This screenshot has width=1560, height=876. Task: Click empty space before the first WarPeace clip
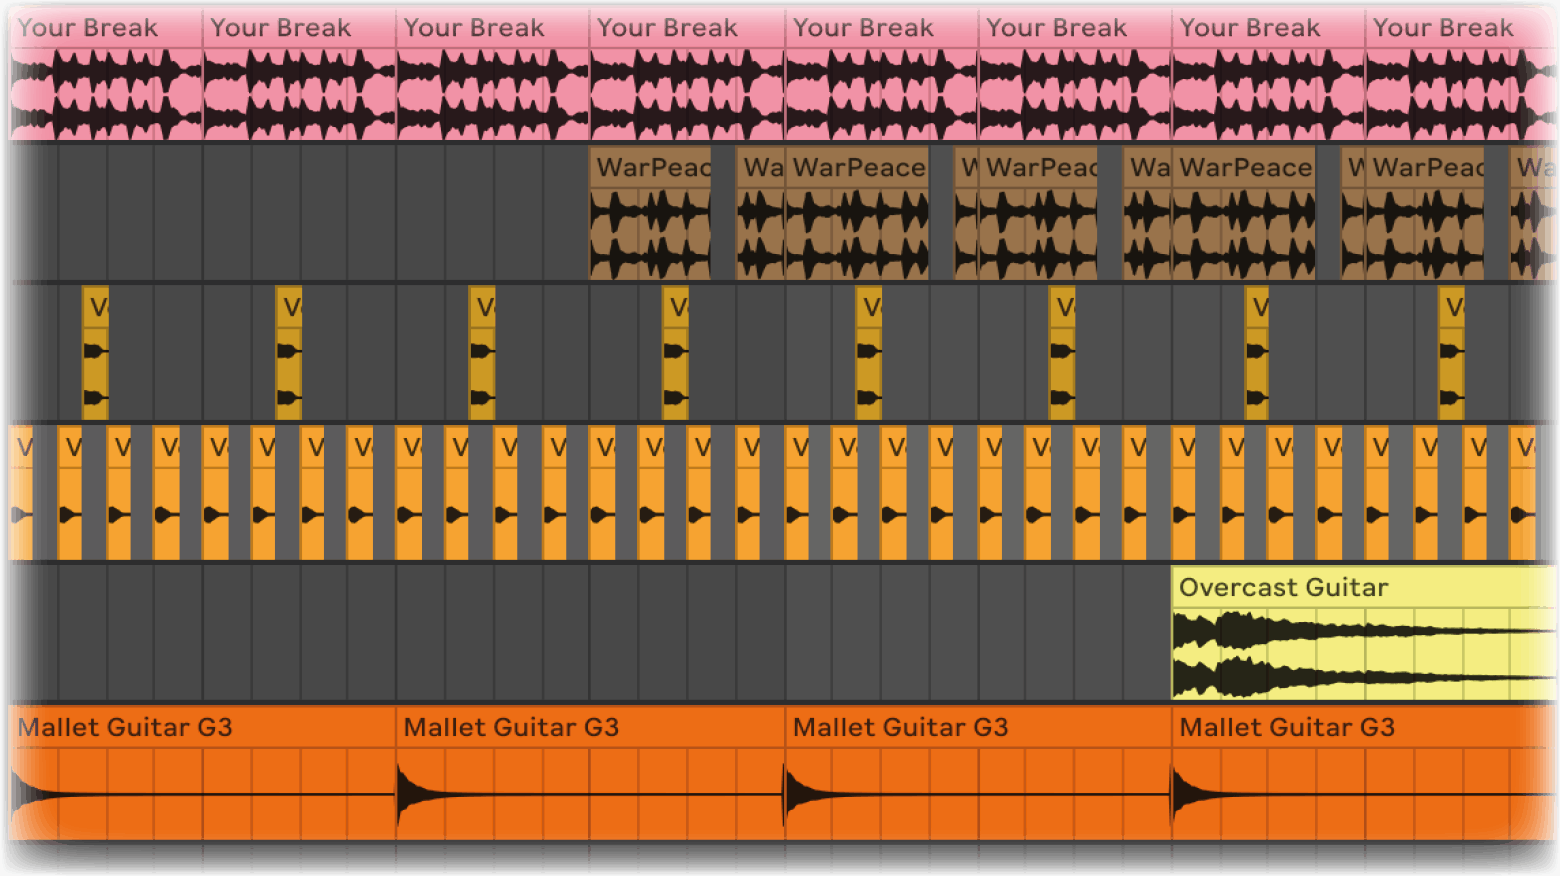pos(300,212)
